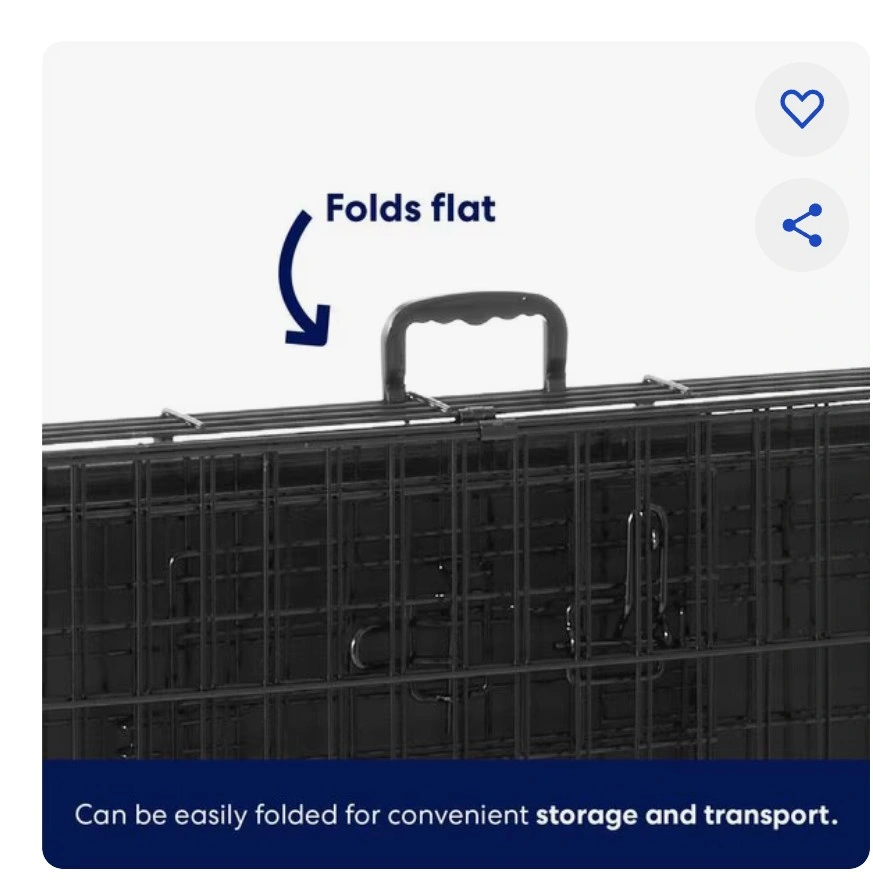Viewport: 873px width, 888px height.
Task: Click the center hinge clip below handle
Action: (487, 420)
